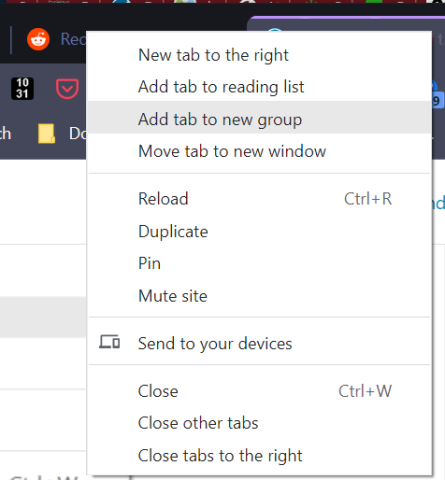
Task: Click the Reddit tab favicon
Action: pos(38,39)
